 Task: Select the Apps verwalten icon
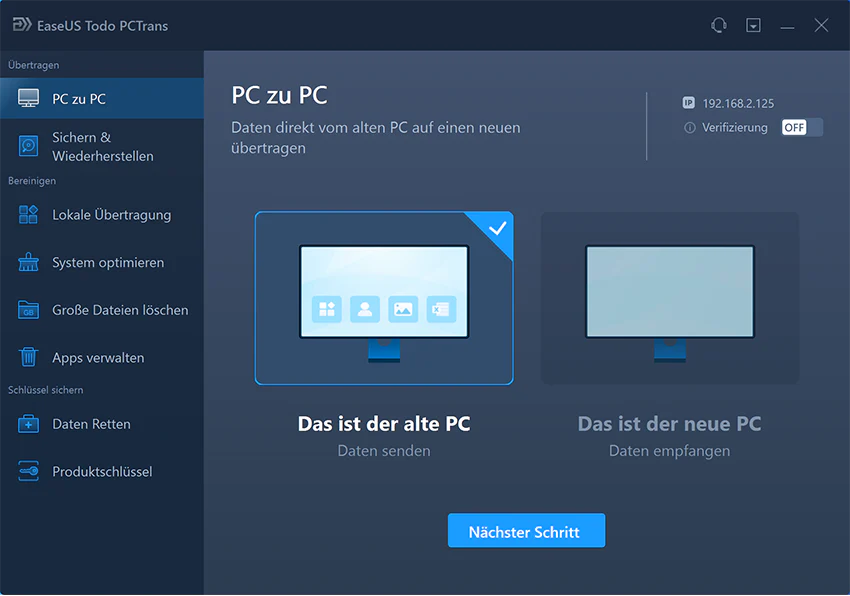(28, 357)
